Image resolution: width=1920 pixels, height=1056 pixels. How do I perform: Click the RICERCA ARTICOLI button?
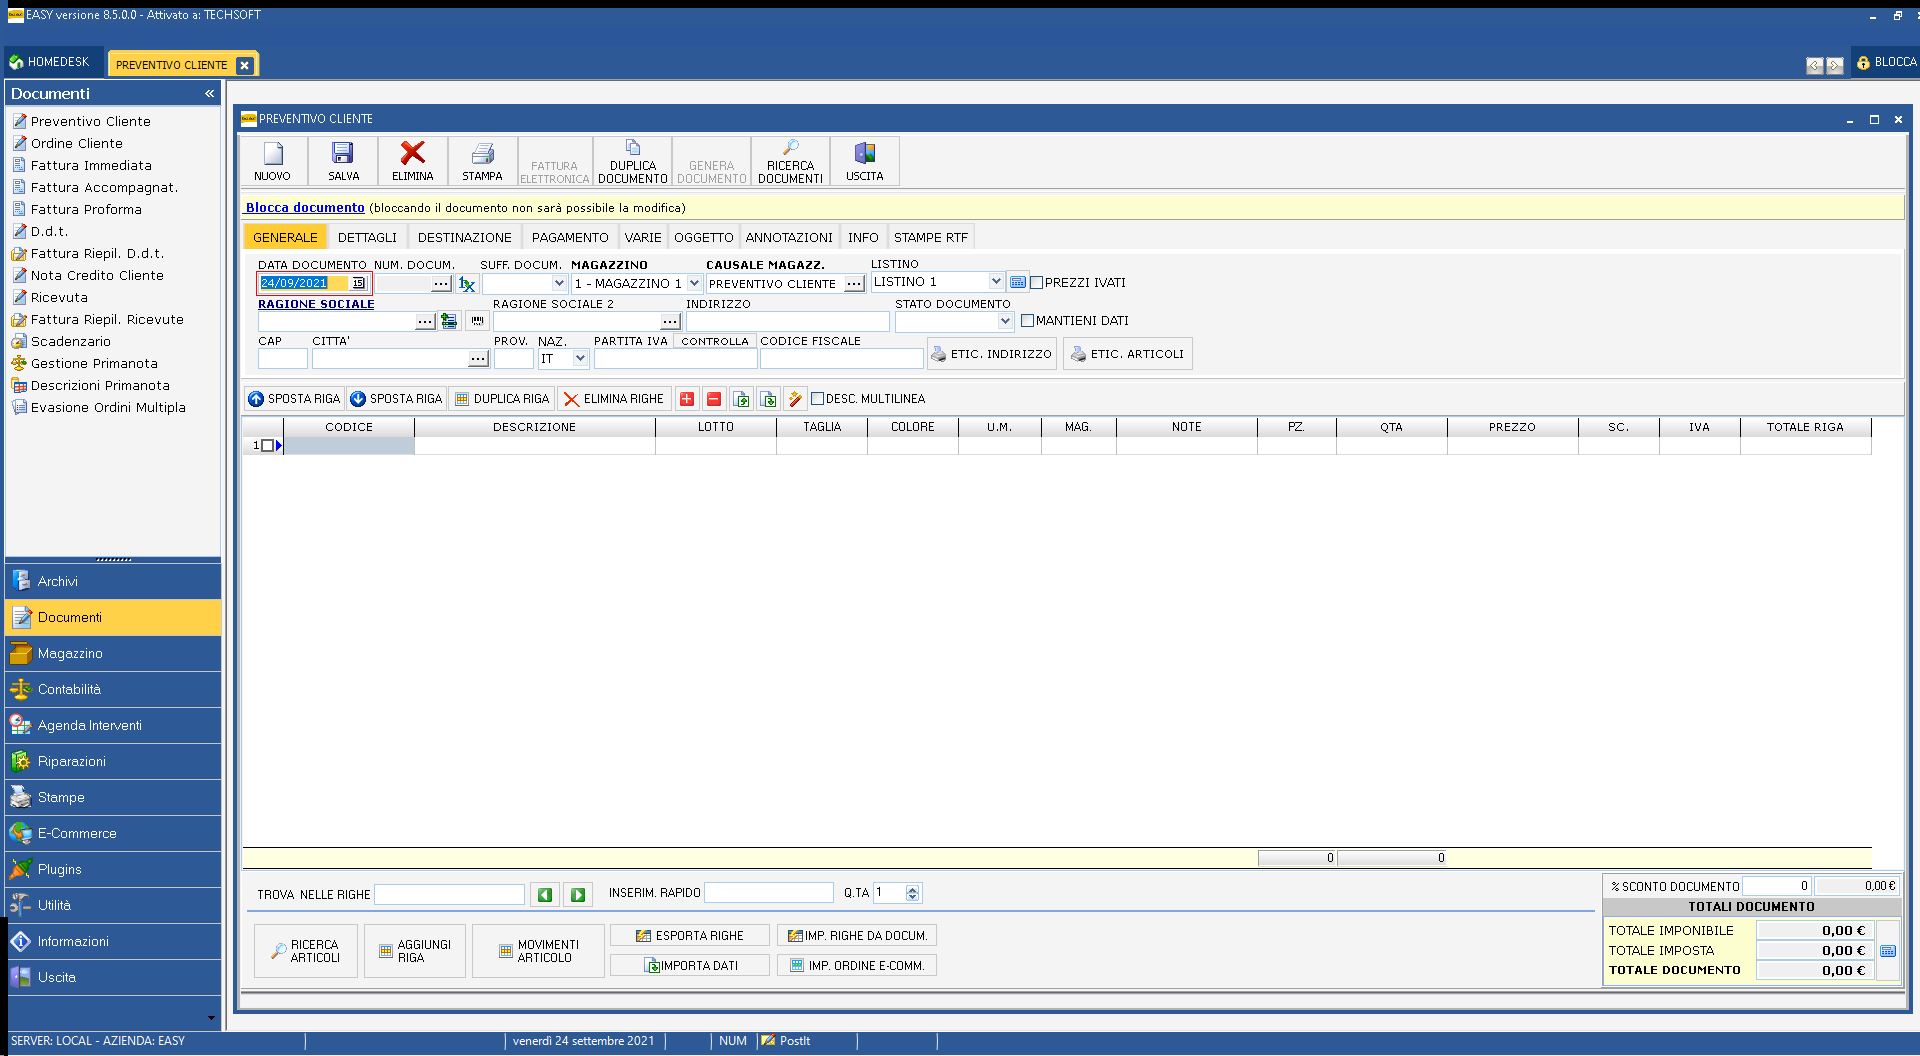tap(307, 951)
